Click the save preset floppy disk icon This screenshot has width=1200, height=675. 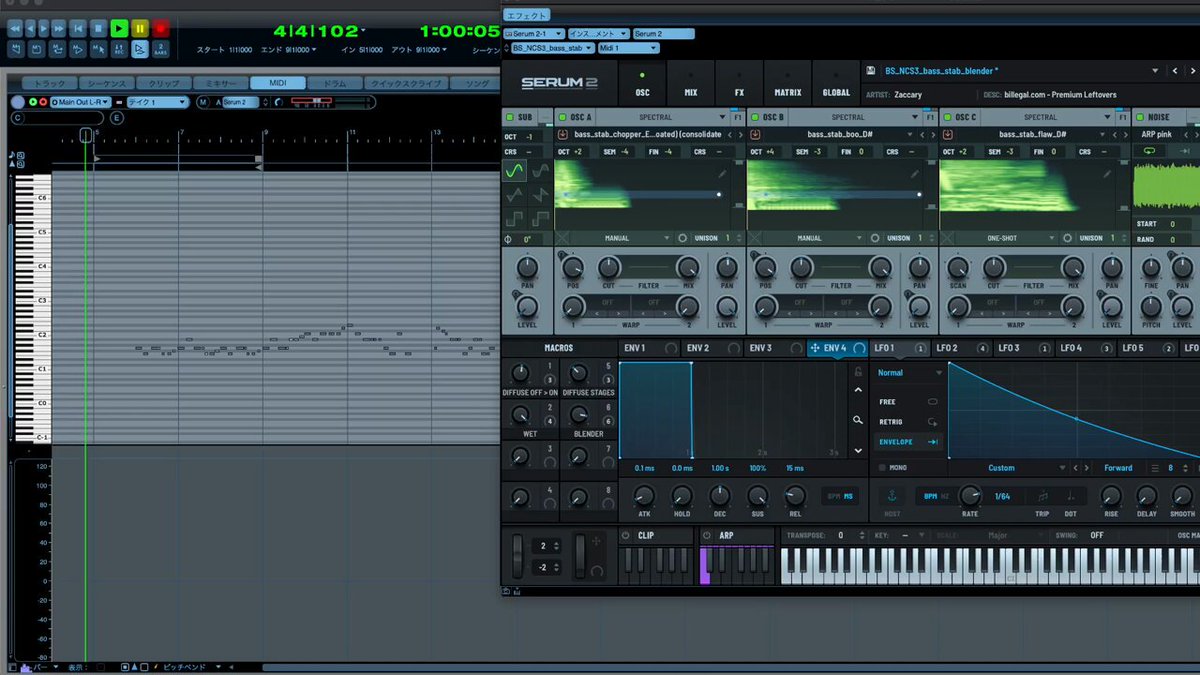point(872,71)
